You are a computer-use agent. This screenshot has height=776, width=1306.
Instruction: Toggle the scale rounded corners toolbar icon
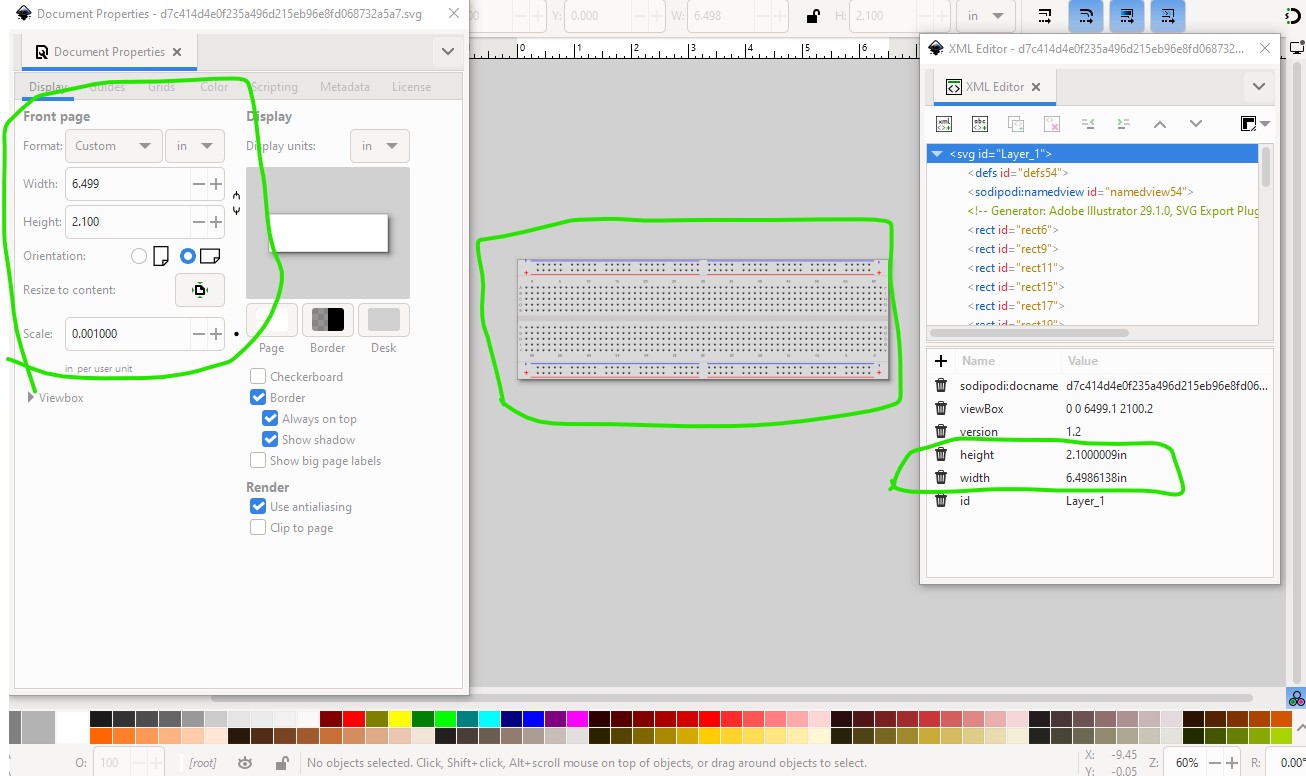tap(1086, 15)
